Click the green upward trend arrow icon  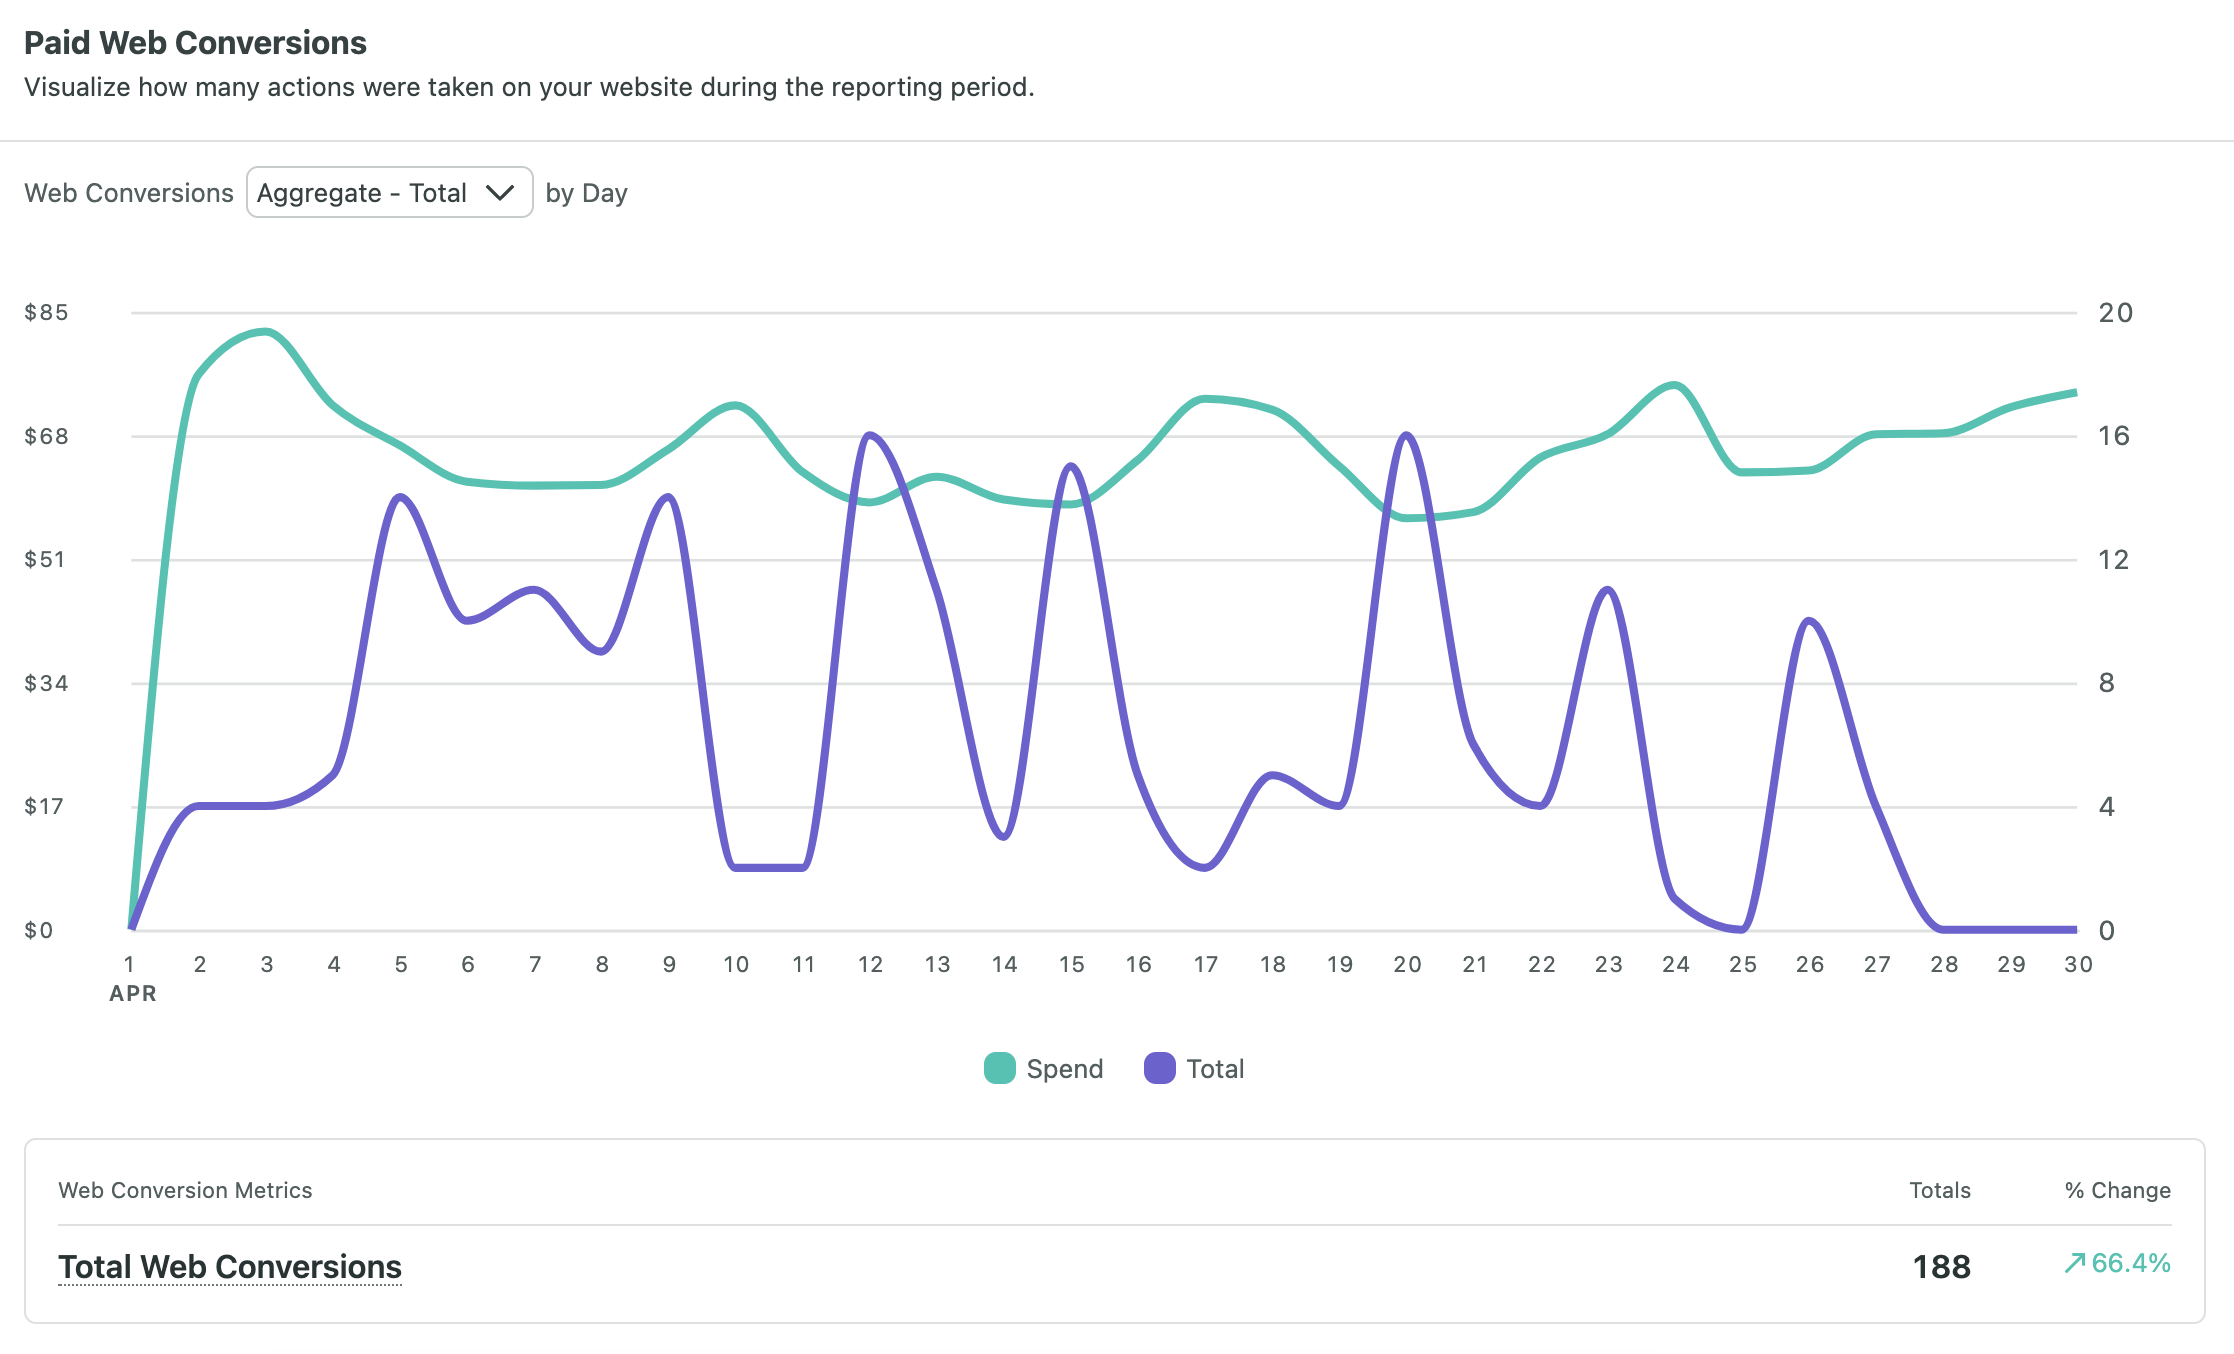[x=2077, y=1263]
